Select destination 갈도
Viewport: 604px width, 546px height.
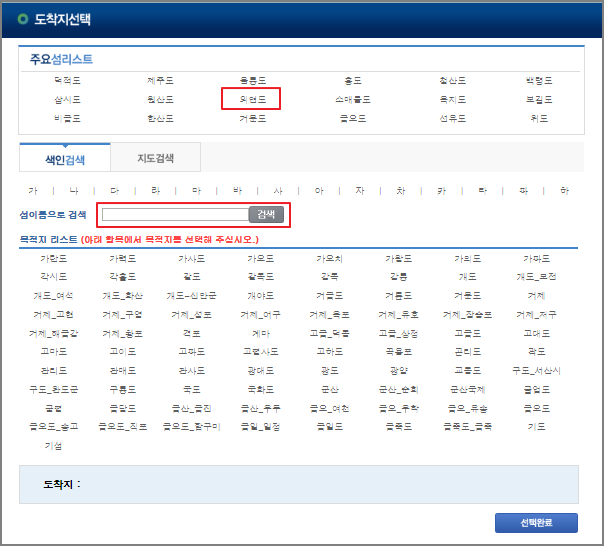coord(191,277)
